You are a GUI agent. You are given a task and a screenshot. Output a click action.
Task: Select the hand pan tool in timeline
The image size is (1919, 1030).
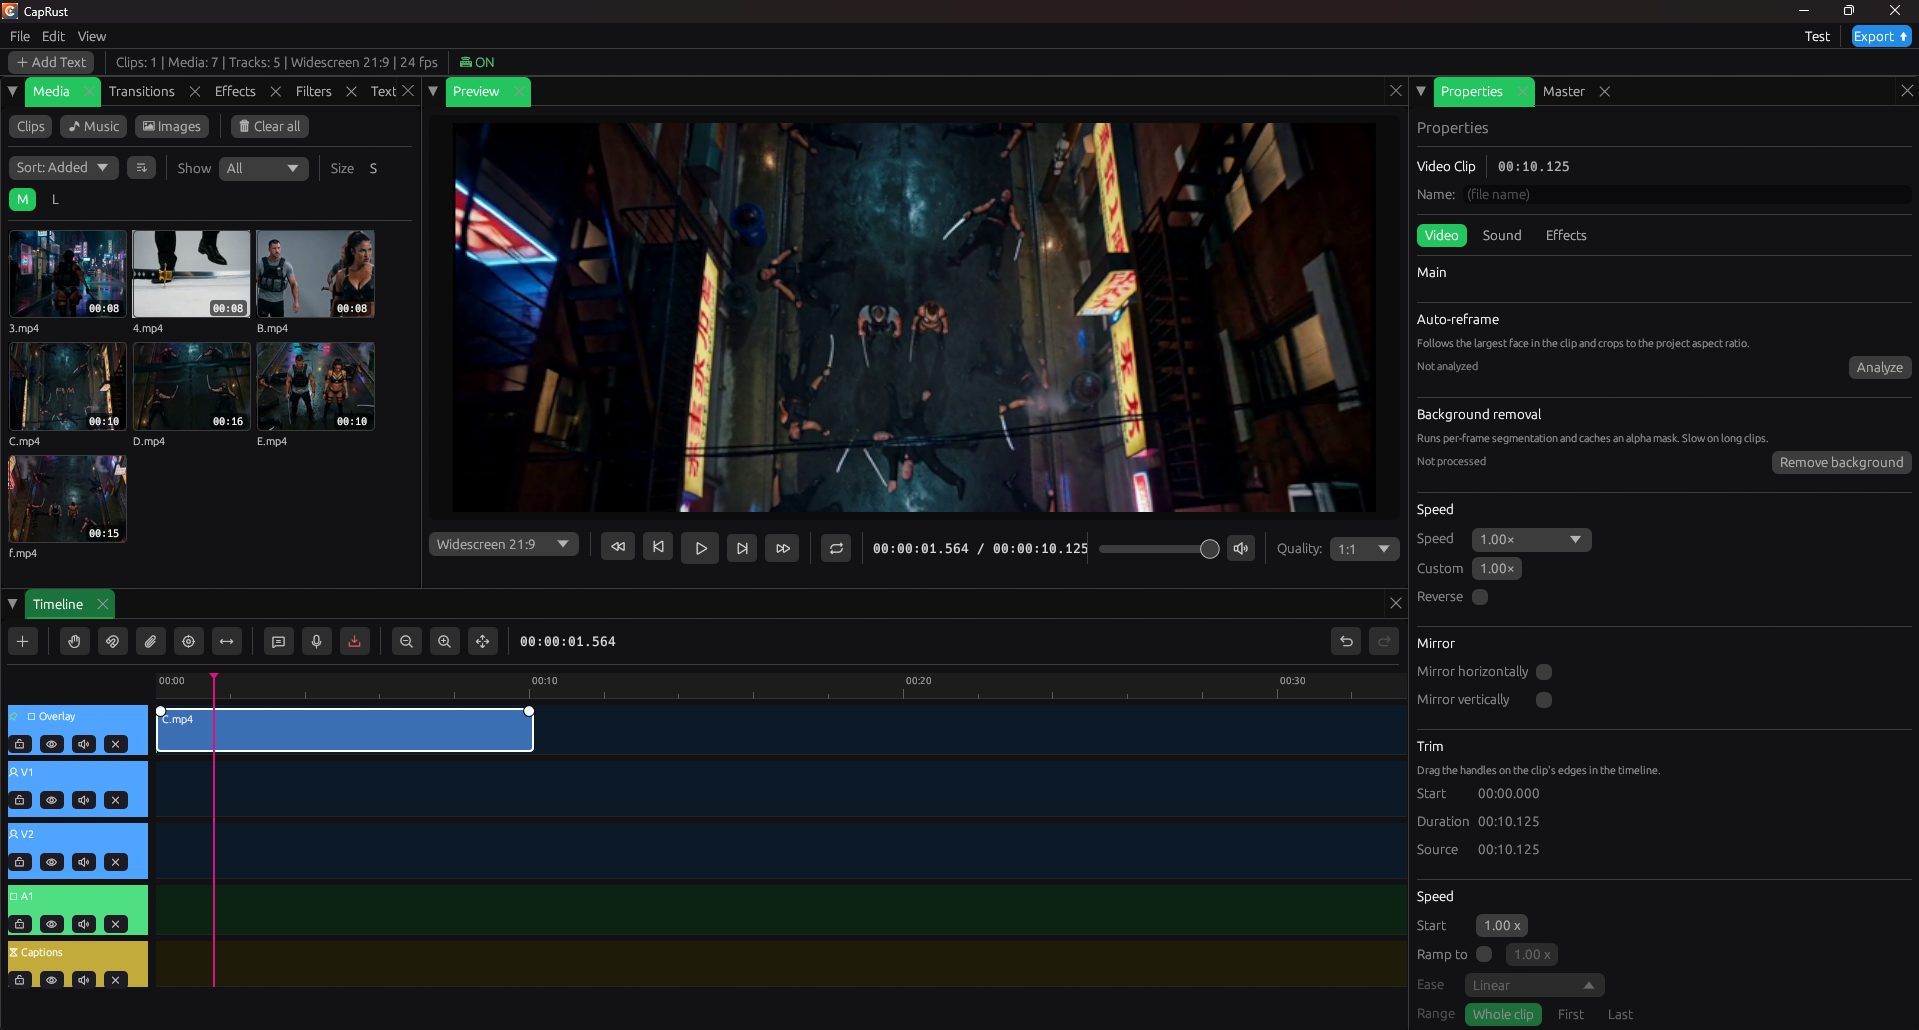pos(74,642)
